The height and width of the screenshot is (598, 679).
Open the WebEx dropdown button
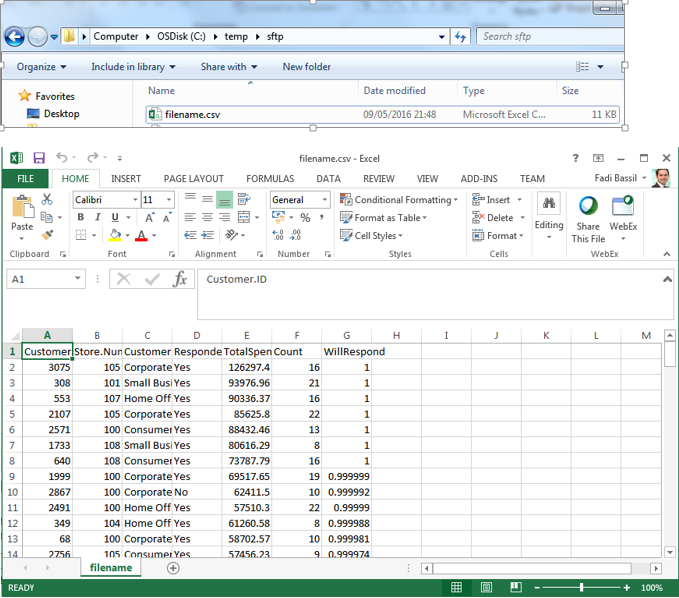click(x=623, y=219)
